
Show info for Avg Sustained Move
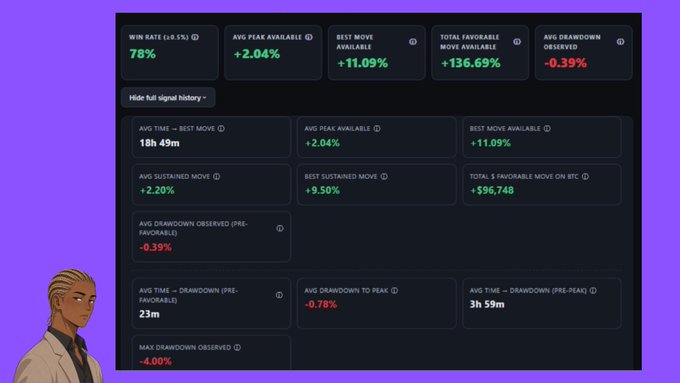[x=216, y=177]
